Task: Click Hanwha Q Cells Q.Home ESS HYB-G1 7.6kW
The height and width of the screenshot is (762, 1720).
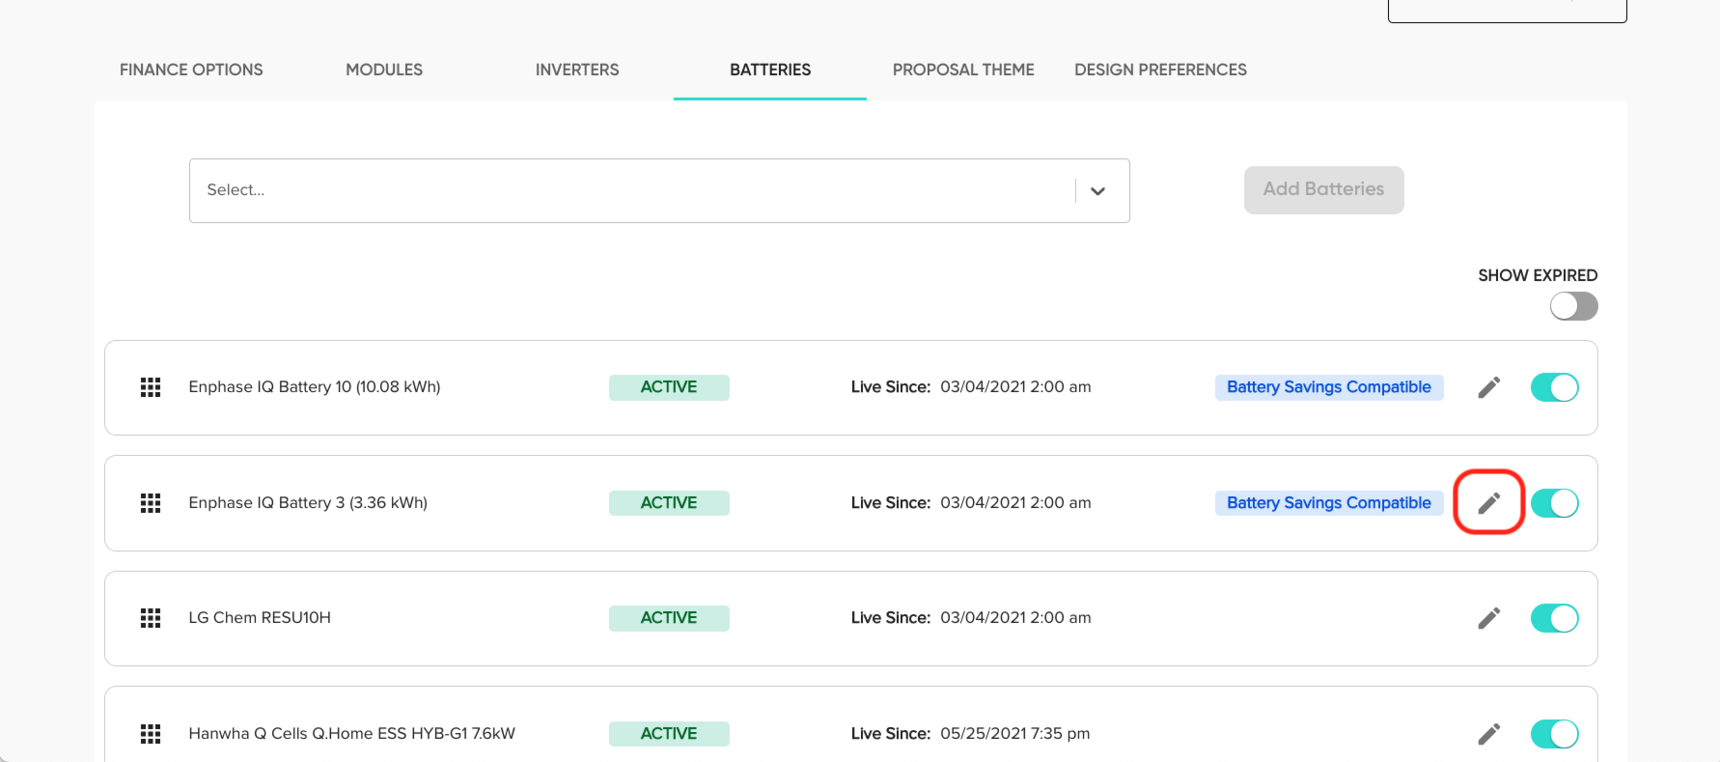Action: [x=352, y=734]
